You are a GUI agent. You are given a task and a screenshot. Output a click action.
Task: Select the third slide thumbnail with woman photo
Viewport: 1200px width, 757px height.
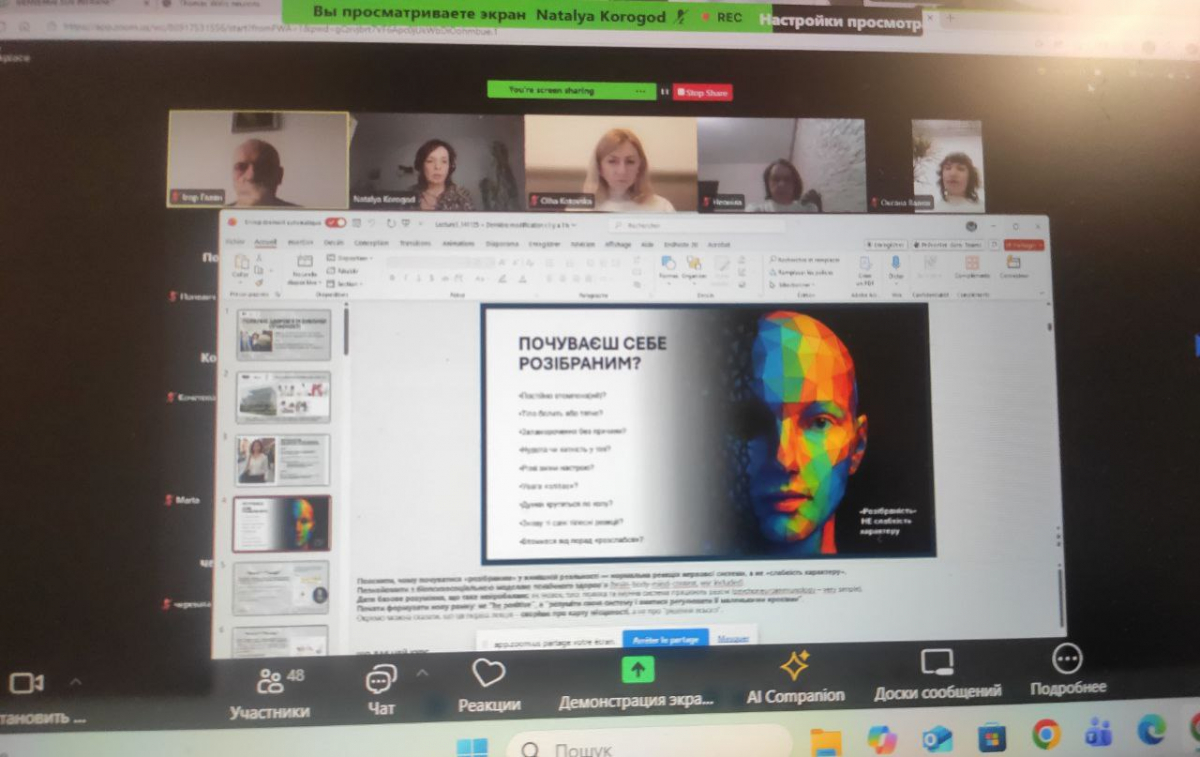point(282,460)
